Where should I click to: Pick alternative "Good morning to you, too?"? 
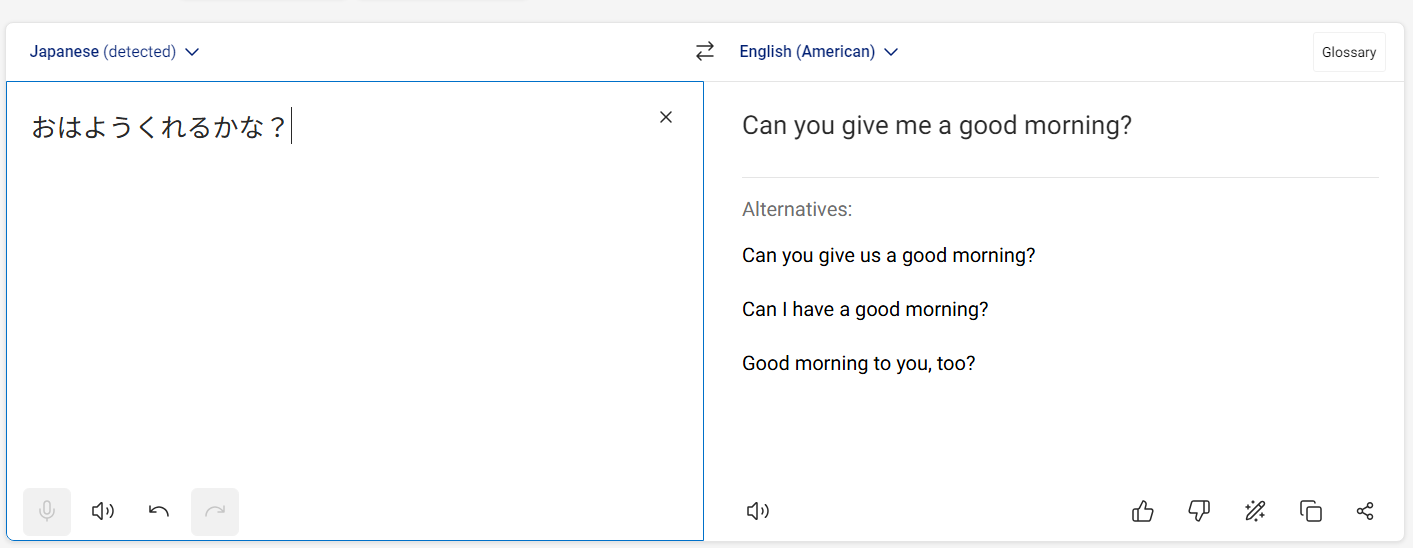click(x=858, y=363)
